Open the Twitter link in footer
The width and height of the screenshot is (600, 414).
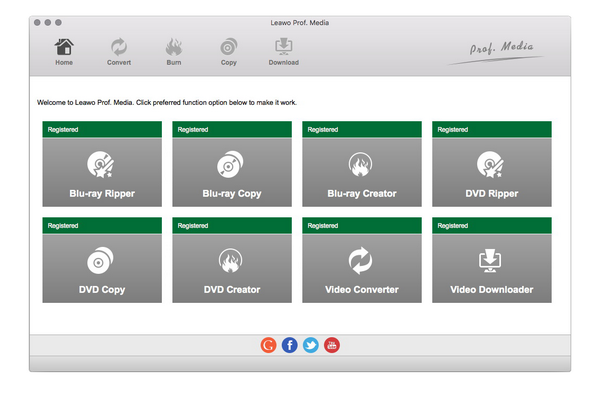(311, 345)
